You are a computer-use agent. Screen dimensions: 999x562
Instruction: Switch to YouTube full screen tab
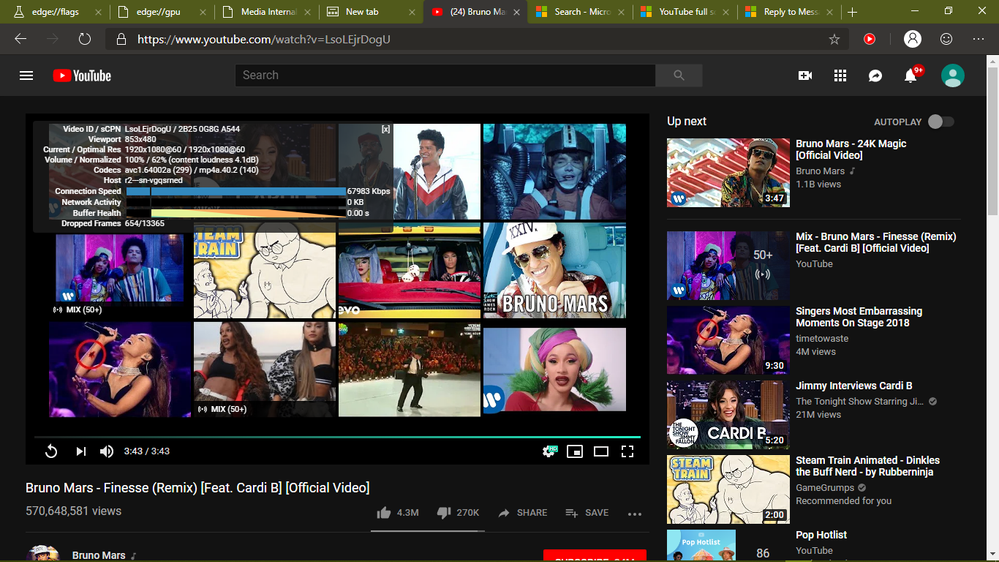(685, 11)
